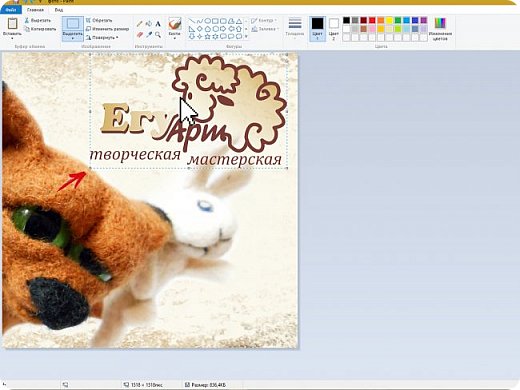
Task: Pick the yellow palette swatch
Action: click(x=389, y=21)
